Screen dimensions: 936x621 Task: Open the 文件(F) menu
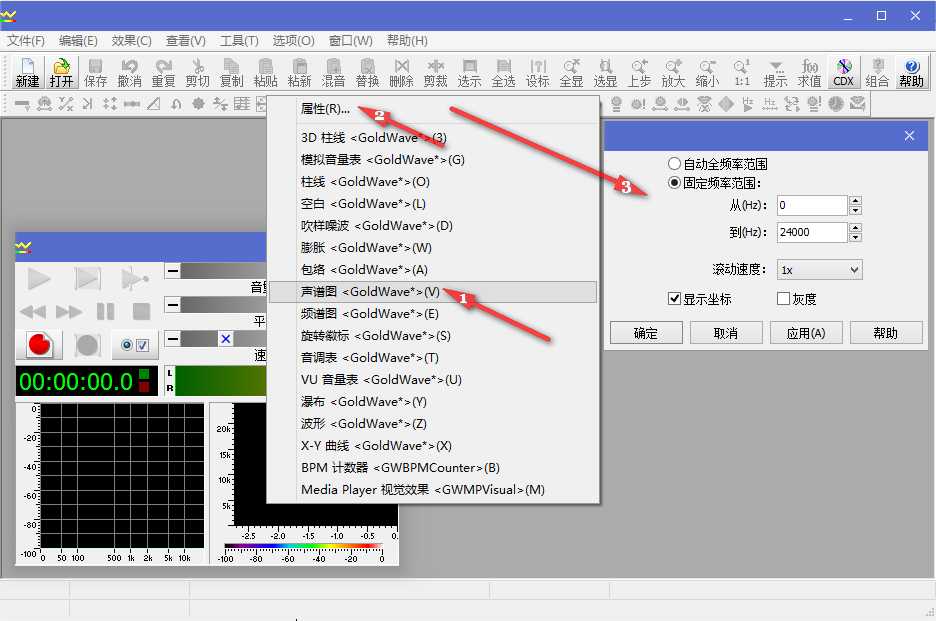[26, 41]
